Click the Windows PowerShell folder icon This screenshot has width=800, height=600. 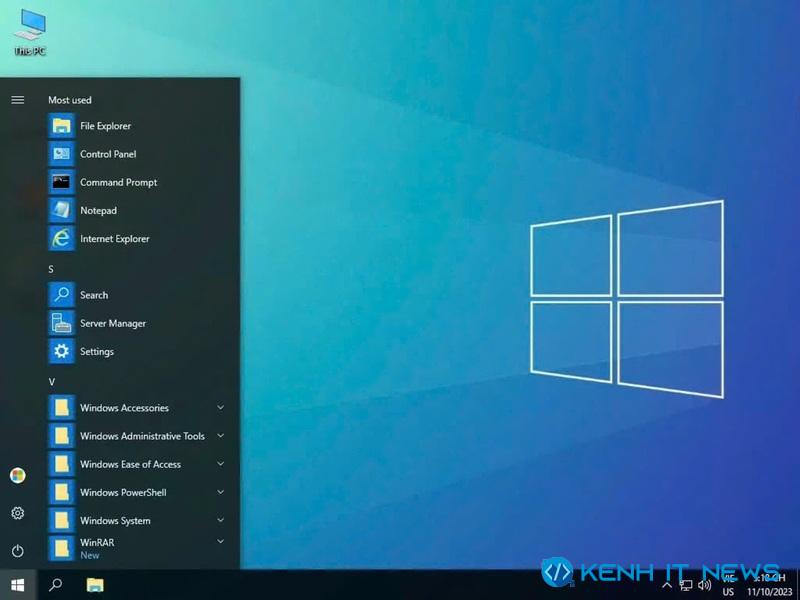click(x=62, y=492)
